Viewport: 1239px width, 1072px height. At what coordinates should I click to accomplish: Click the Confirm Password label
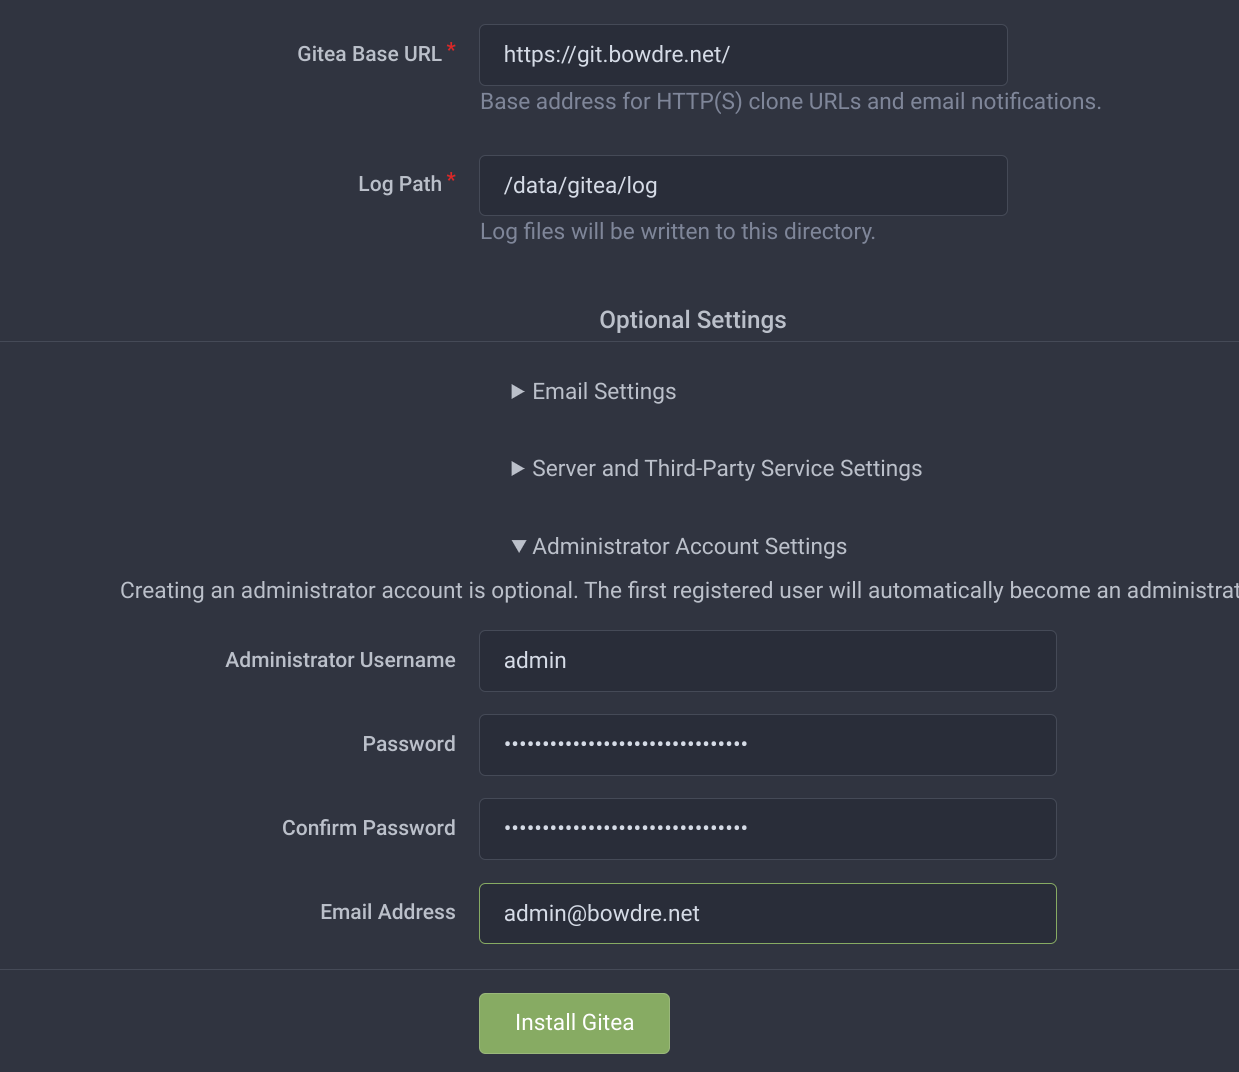click(x=368, y=829)
